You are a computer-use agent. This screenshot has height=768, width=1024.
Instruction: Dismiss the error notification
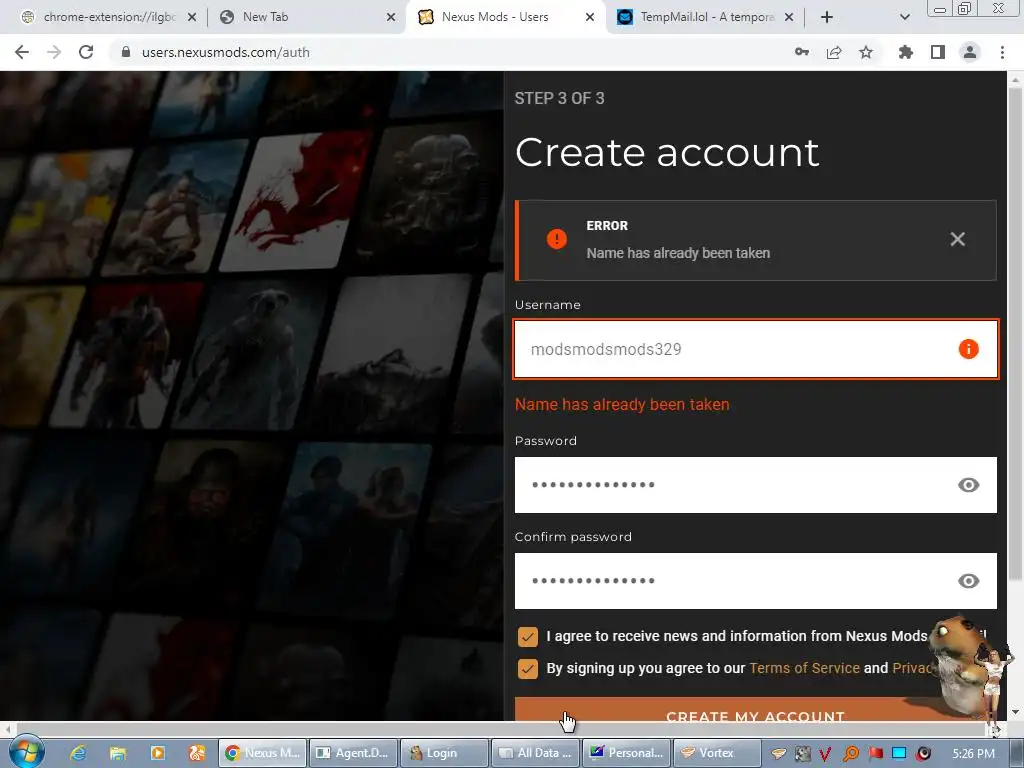957,239
